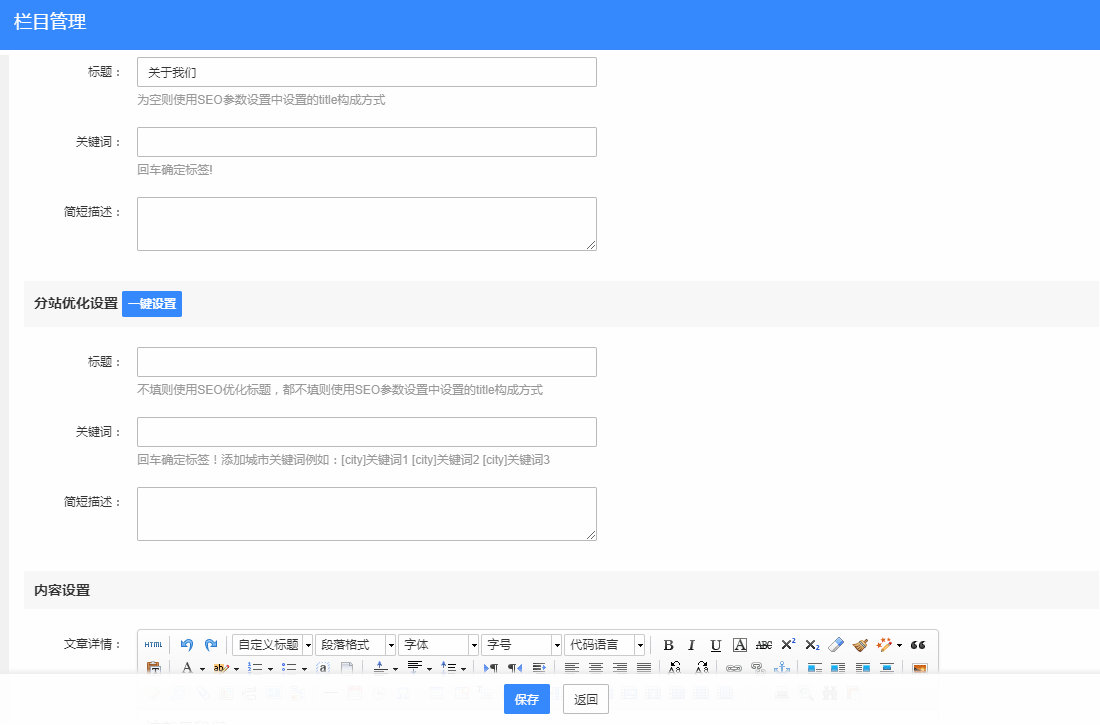The width and height of the screenshot is (1100, 725).
Task: Focus the 分站优化设置 简短描述 textarea
Action: tap(367, 514)
